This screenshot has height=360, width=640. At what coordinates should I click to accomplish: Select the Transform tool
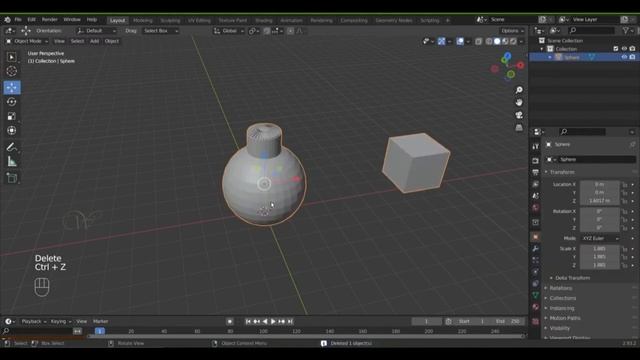[x=12, y=131]
